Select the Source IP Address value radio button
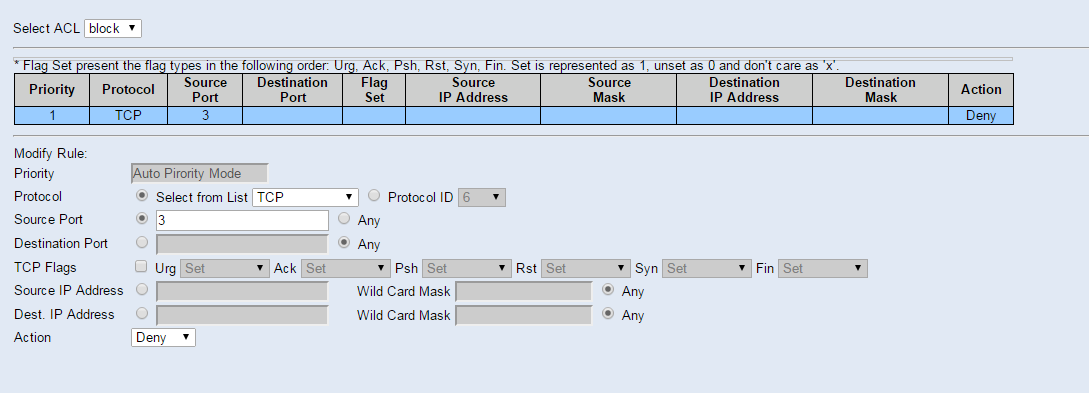 [142, 290]
